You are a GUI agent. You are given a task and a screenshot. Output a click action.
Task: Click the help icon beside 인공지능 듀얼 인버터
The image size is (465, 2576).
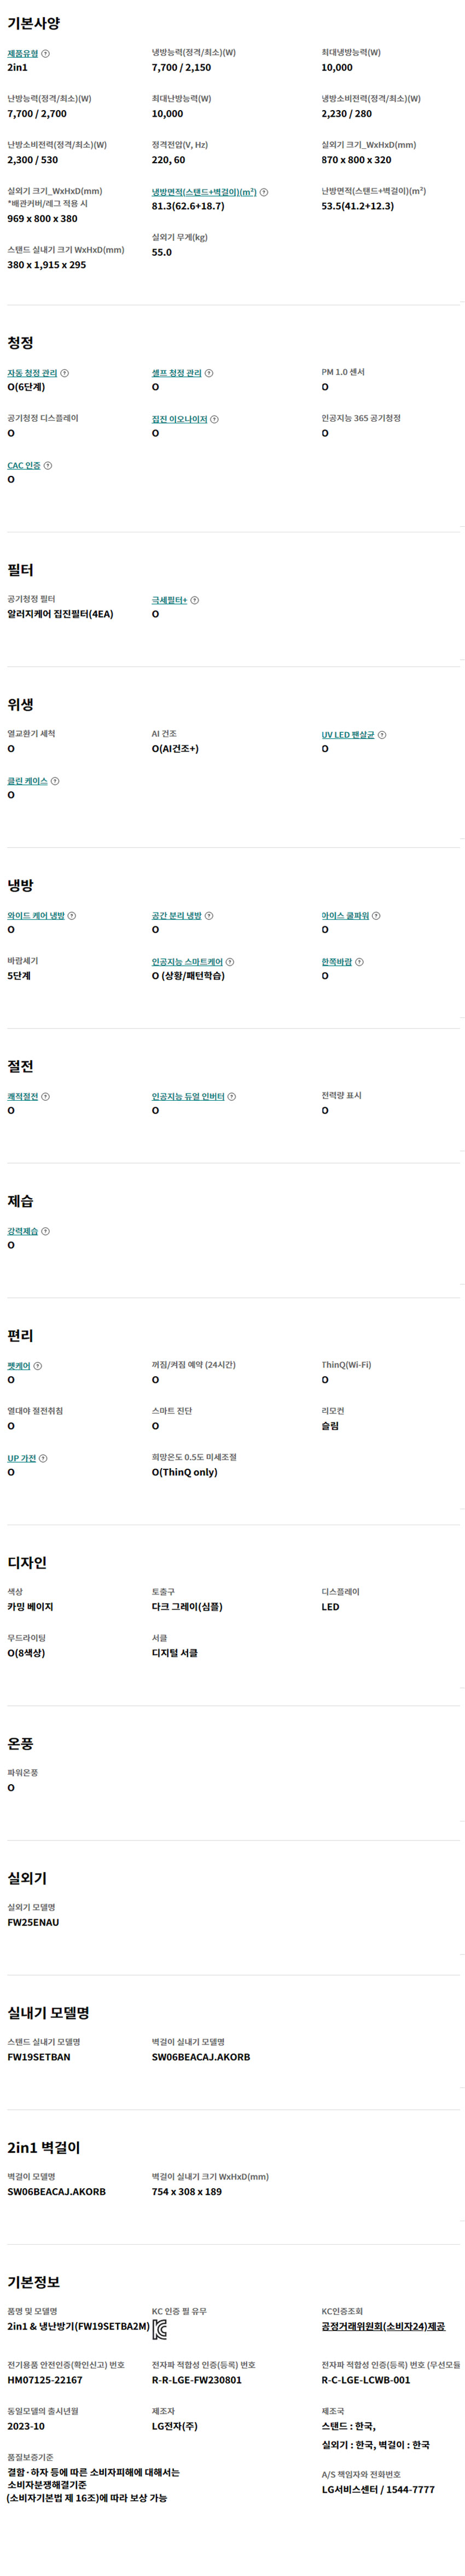click(232, 1097)
